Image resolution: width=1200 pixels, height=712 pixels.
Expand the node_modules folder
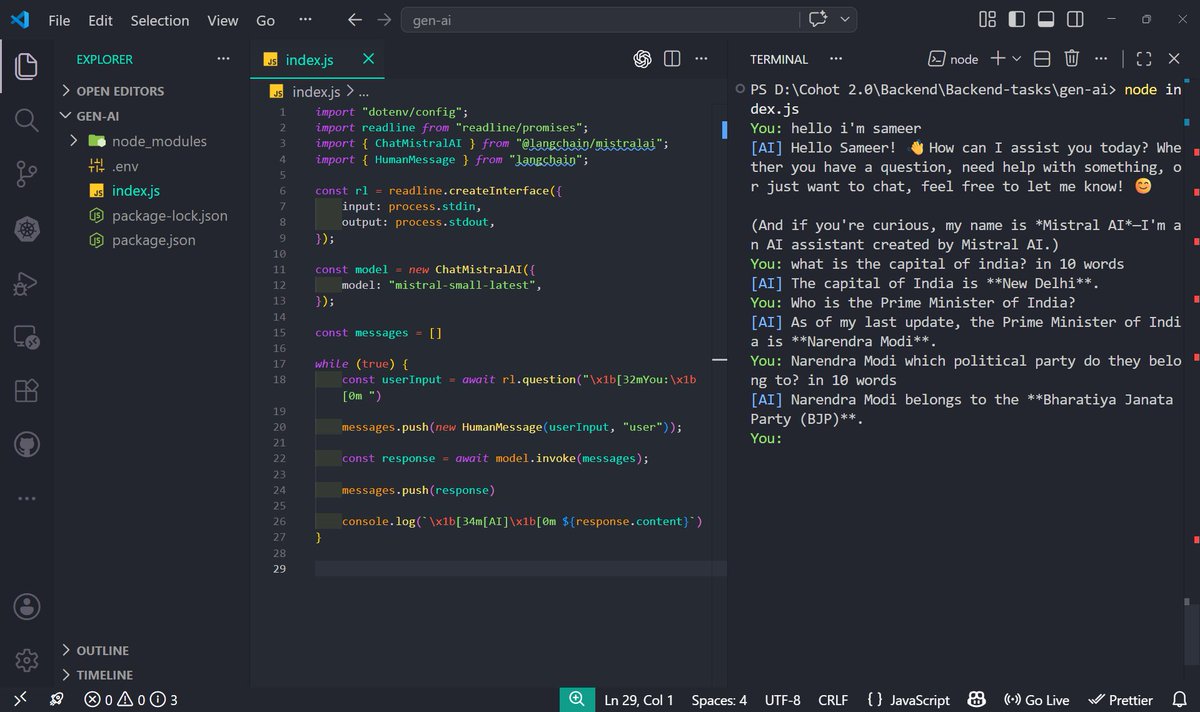tap(74, 141)
